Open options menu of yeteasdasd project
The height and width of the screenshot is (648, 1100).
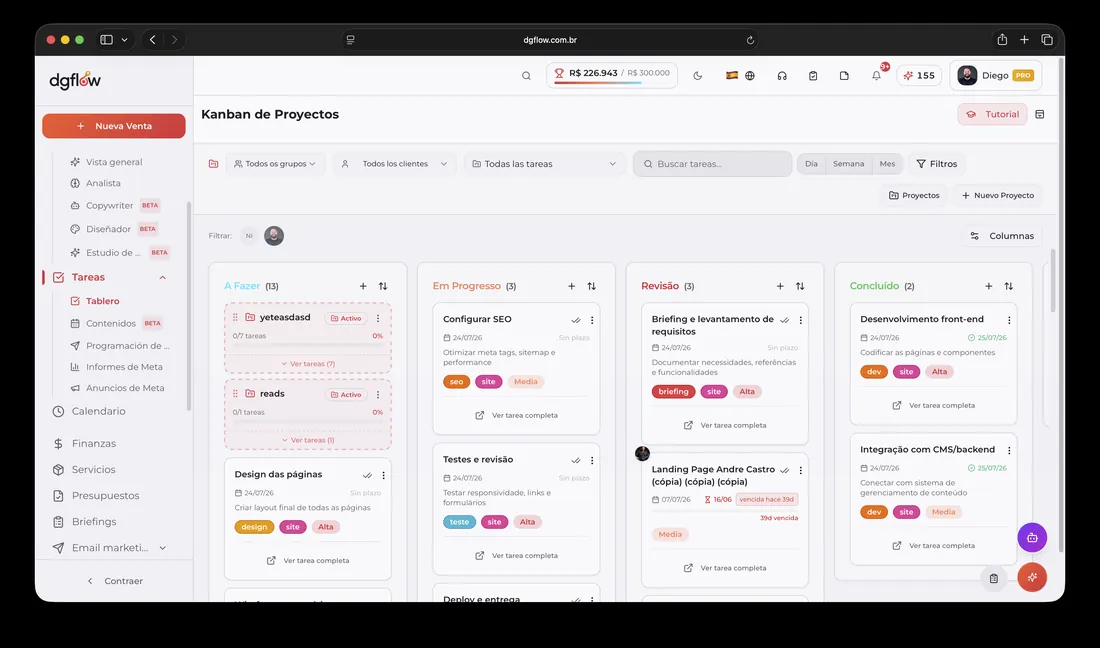(x=378, y=318)
